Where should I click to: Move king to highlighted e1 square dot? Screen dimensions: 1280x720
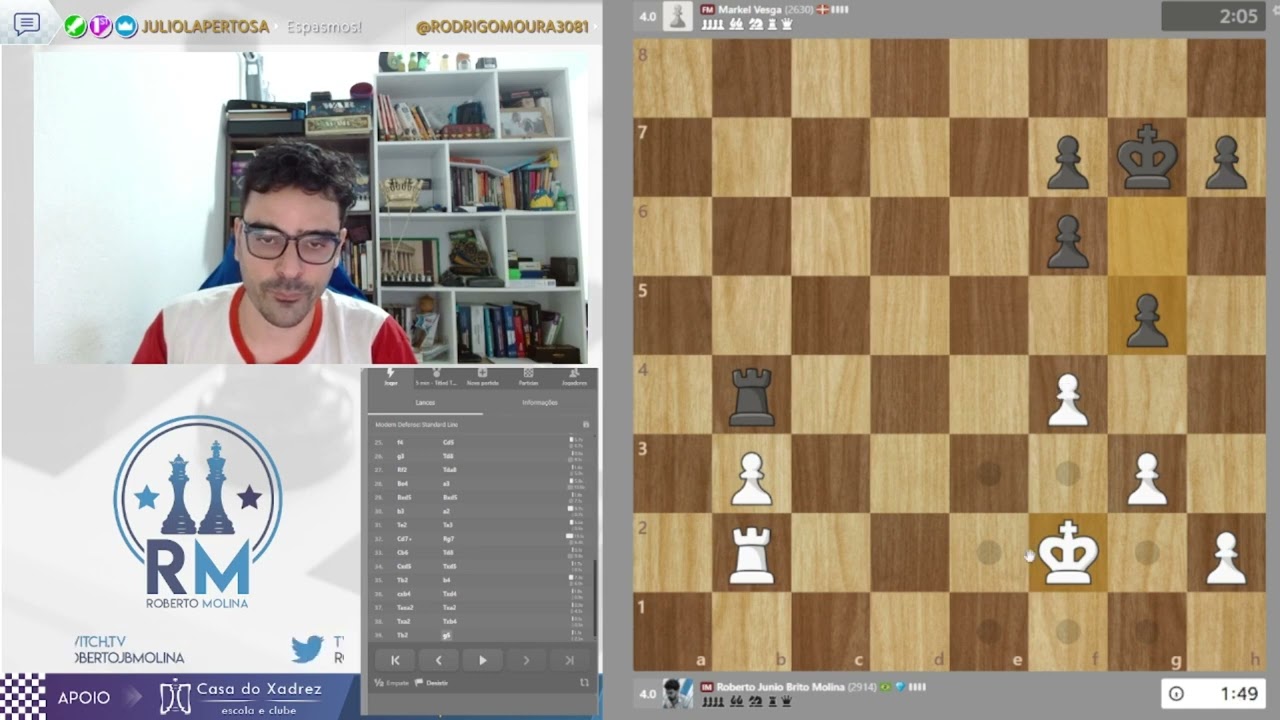pos(989,631)
